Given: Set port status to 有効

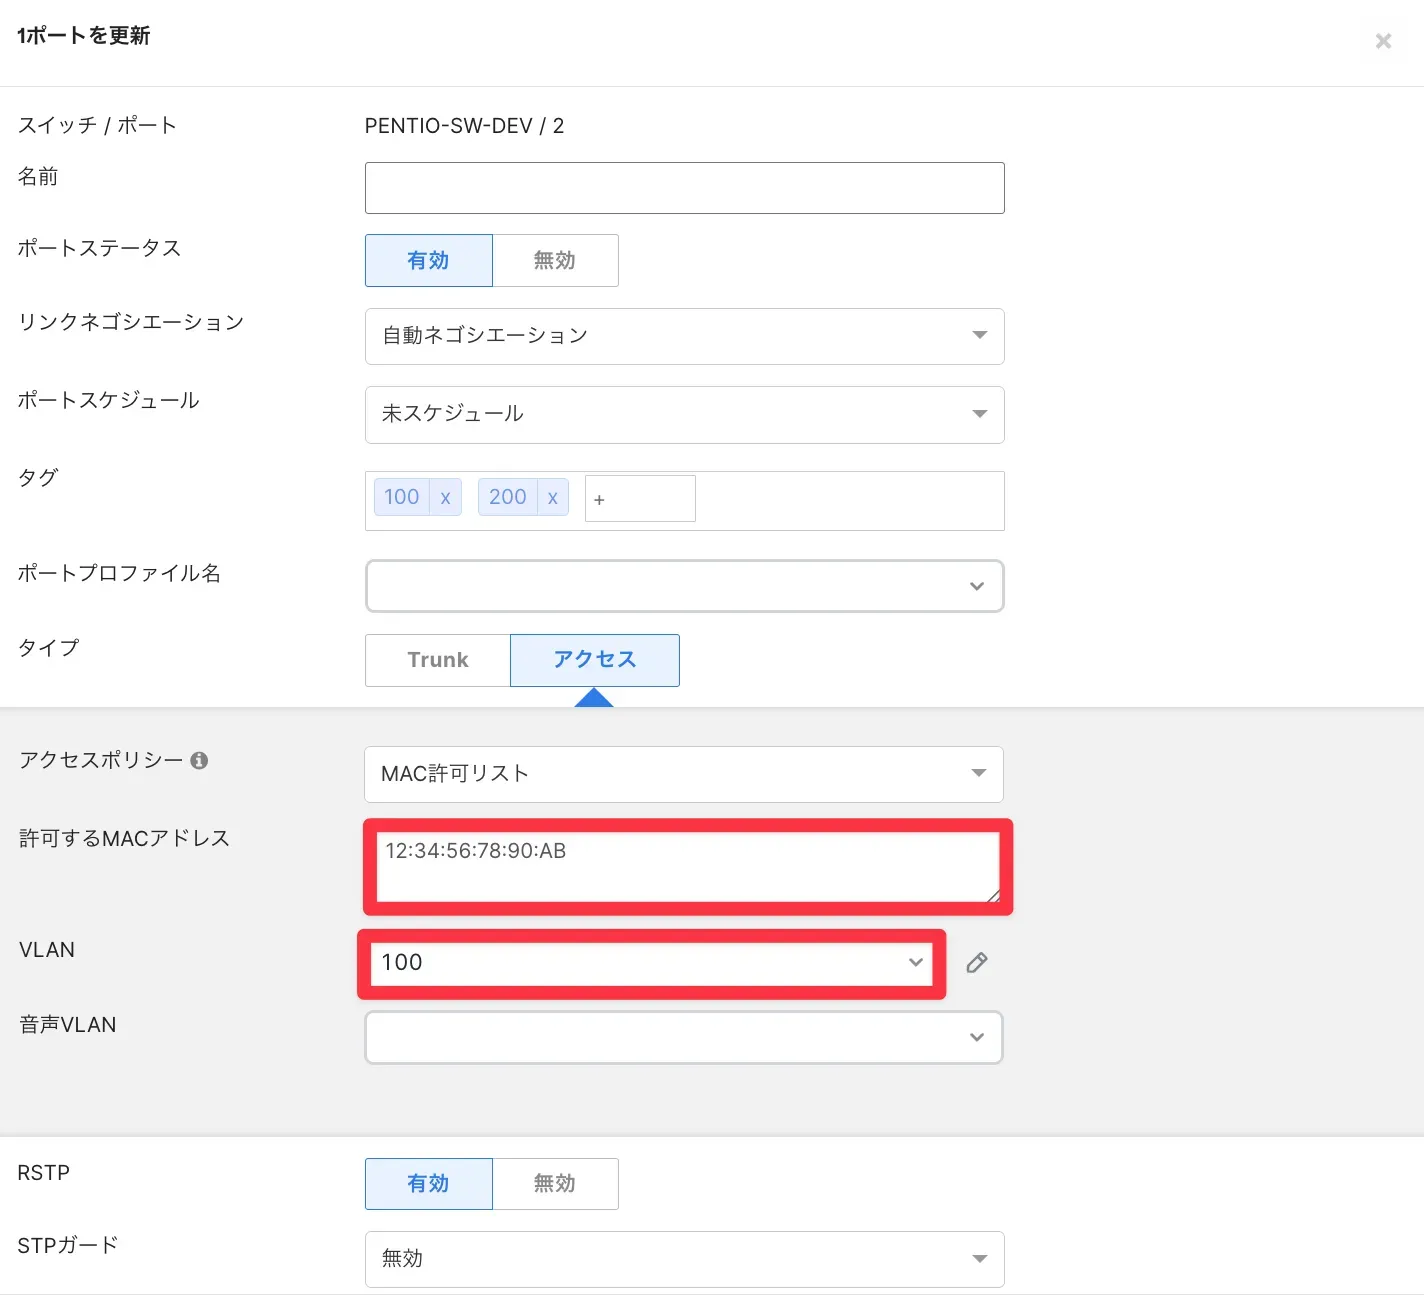Looking at the screenshot, I should tap(428, 261).
